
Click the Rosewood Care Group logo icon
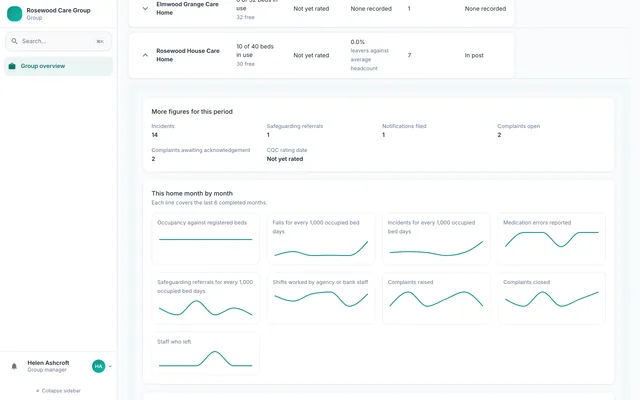click(x=15, y=13)
